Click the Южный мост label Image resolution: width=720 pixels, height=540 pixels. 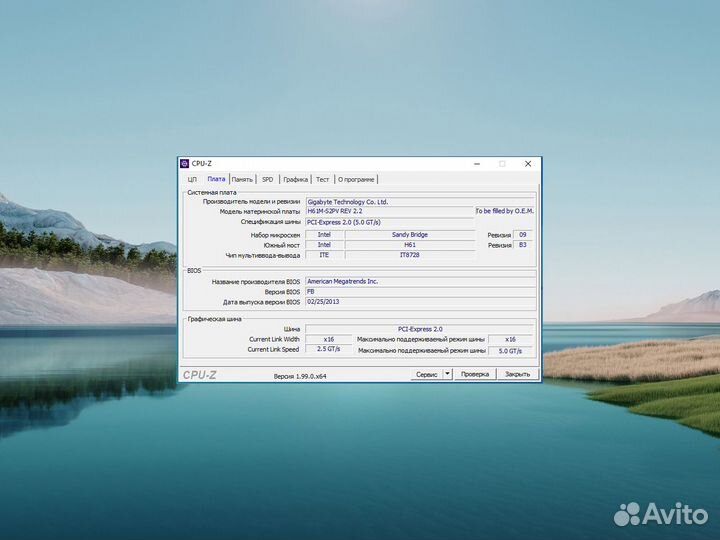[281, 245]
